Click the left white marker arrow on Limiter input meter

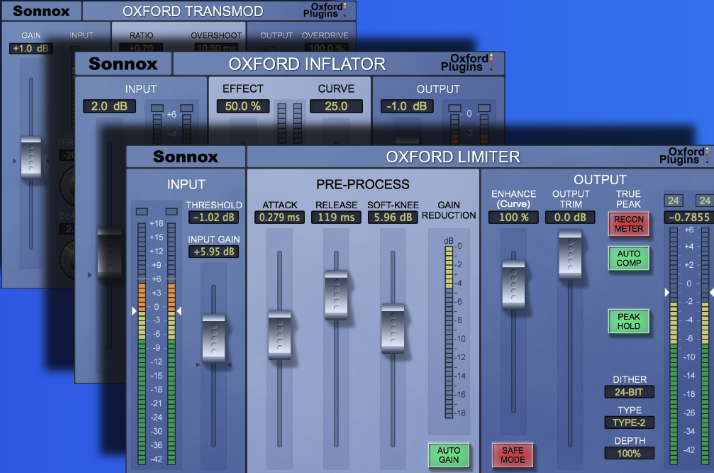click(x=134, y=311)
